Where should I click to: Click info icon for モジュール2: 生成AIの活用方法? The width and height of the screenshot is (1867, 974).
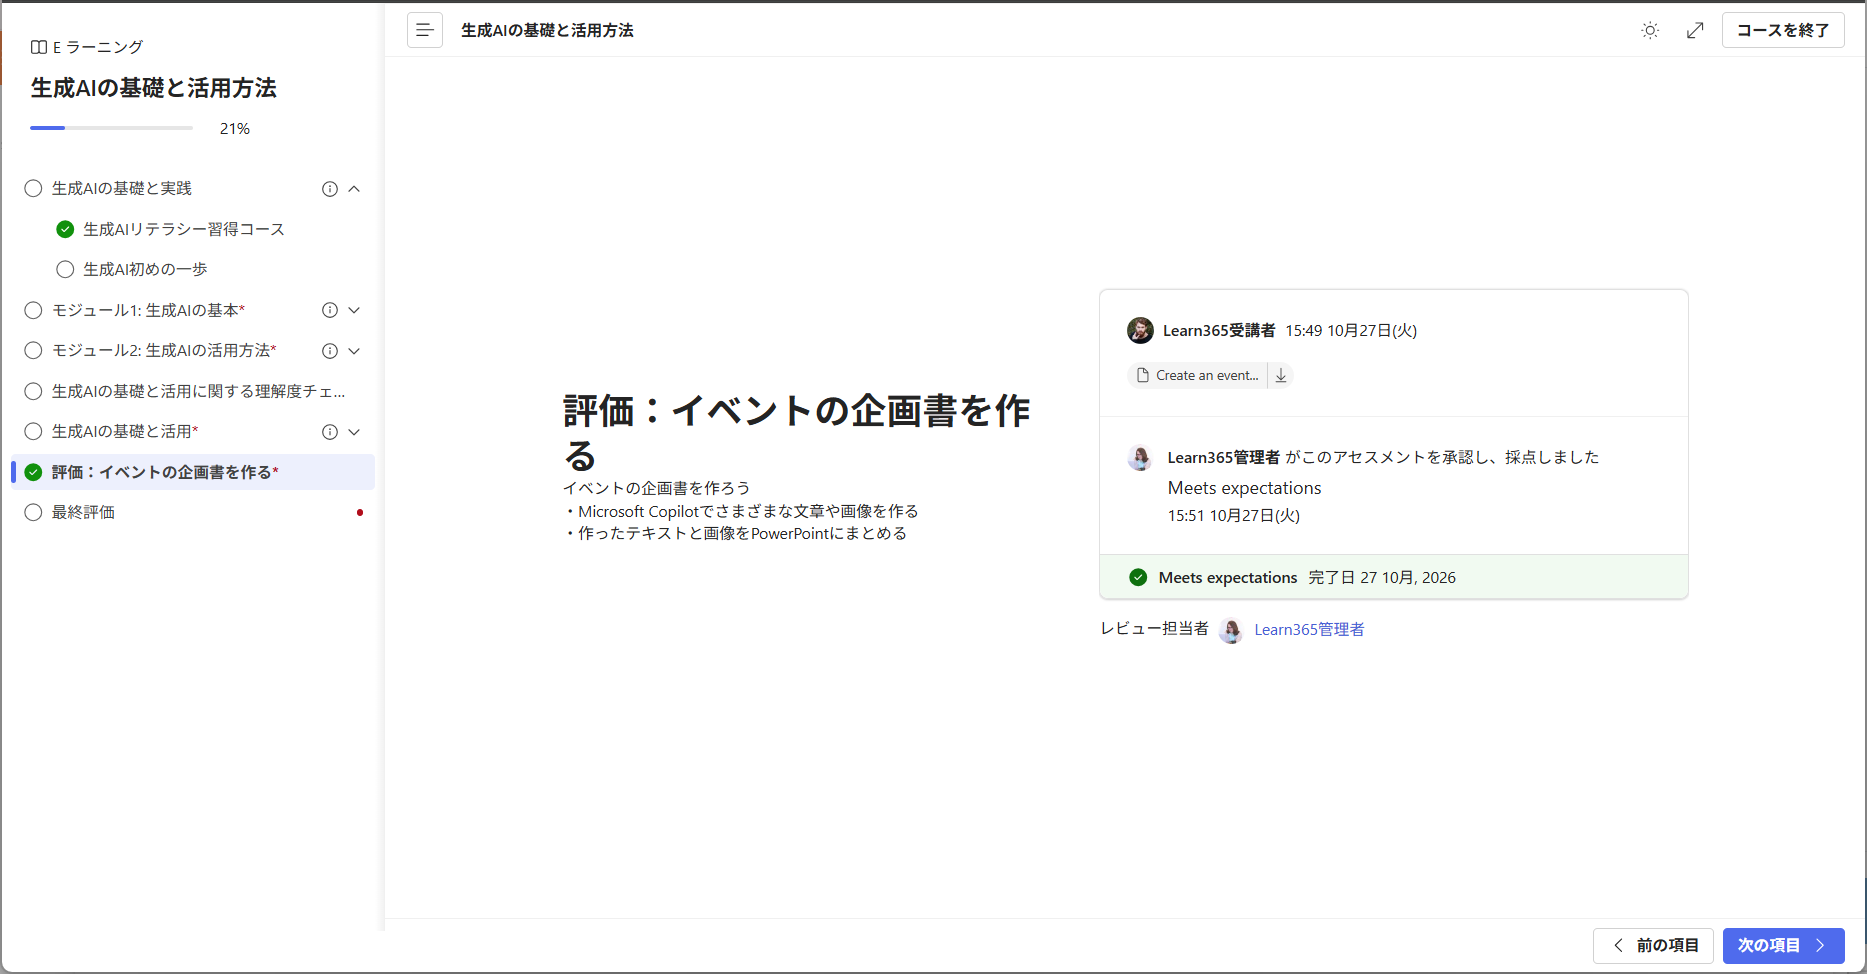pyautogui.click(x=330, y=351)
